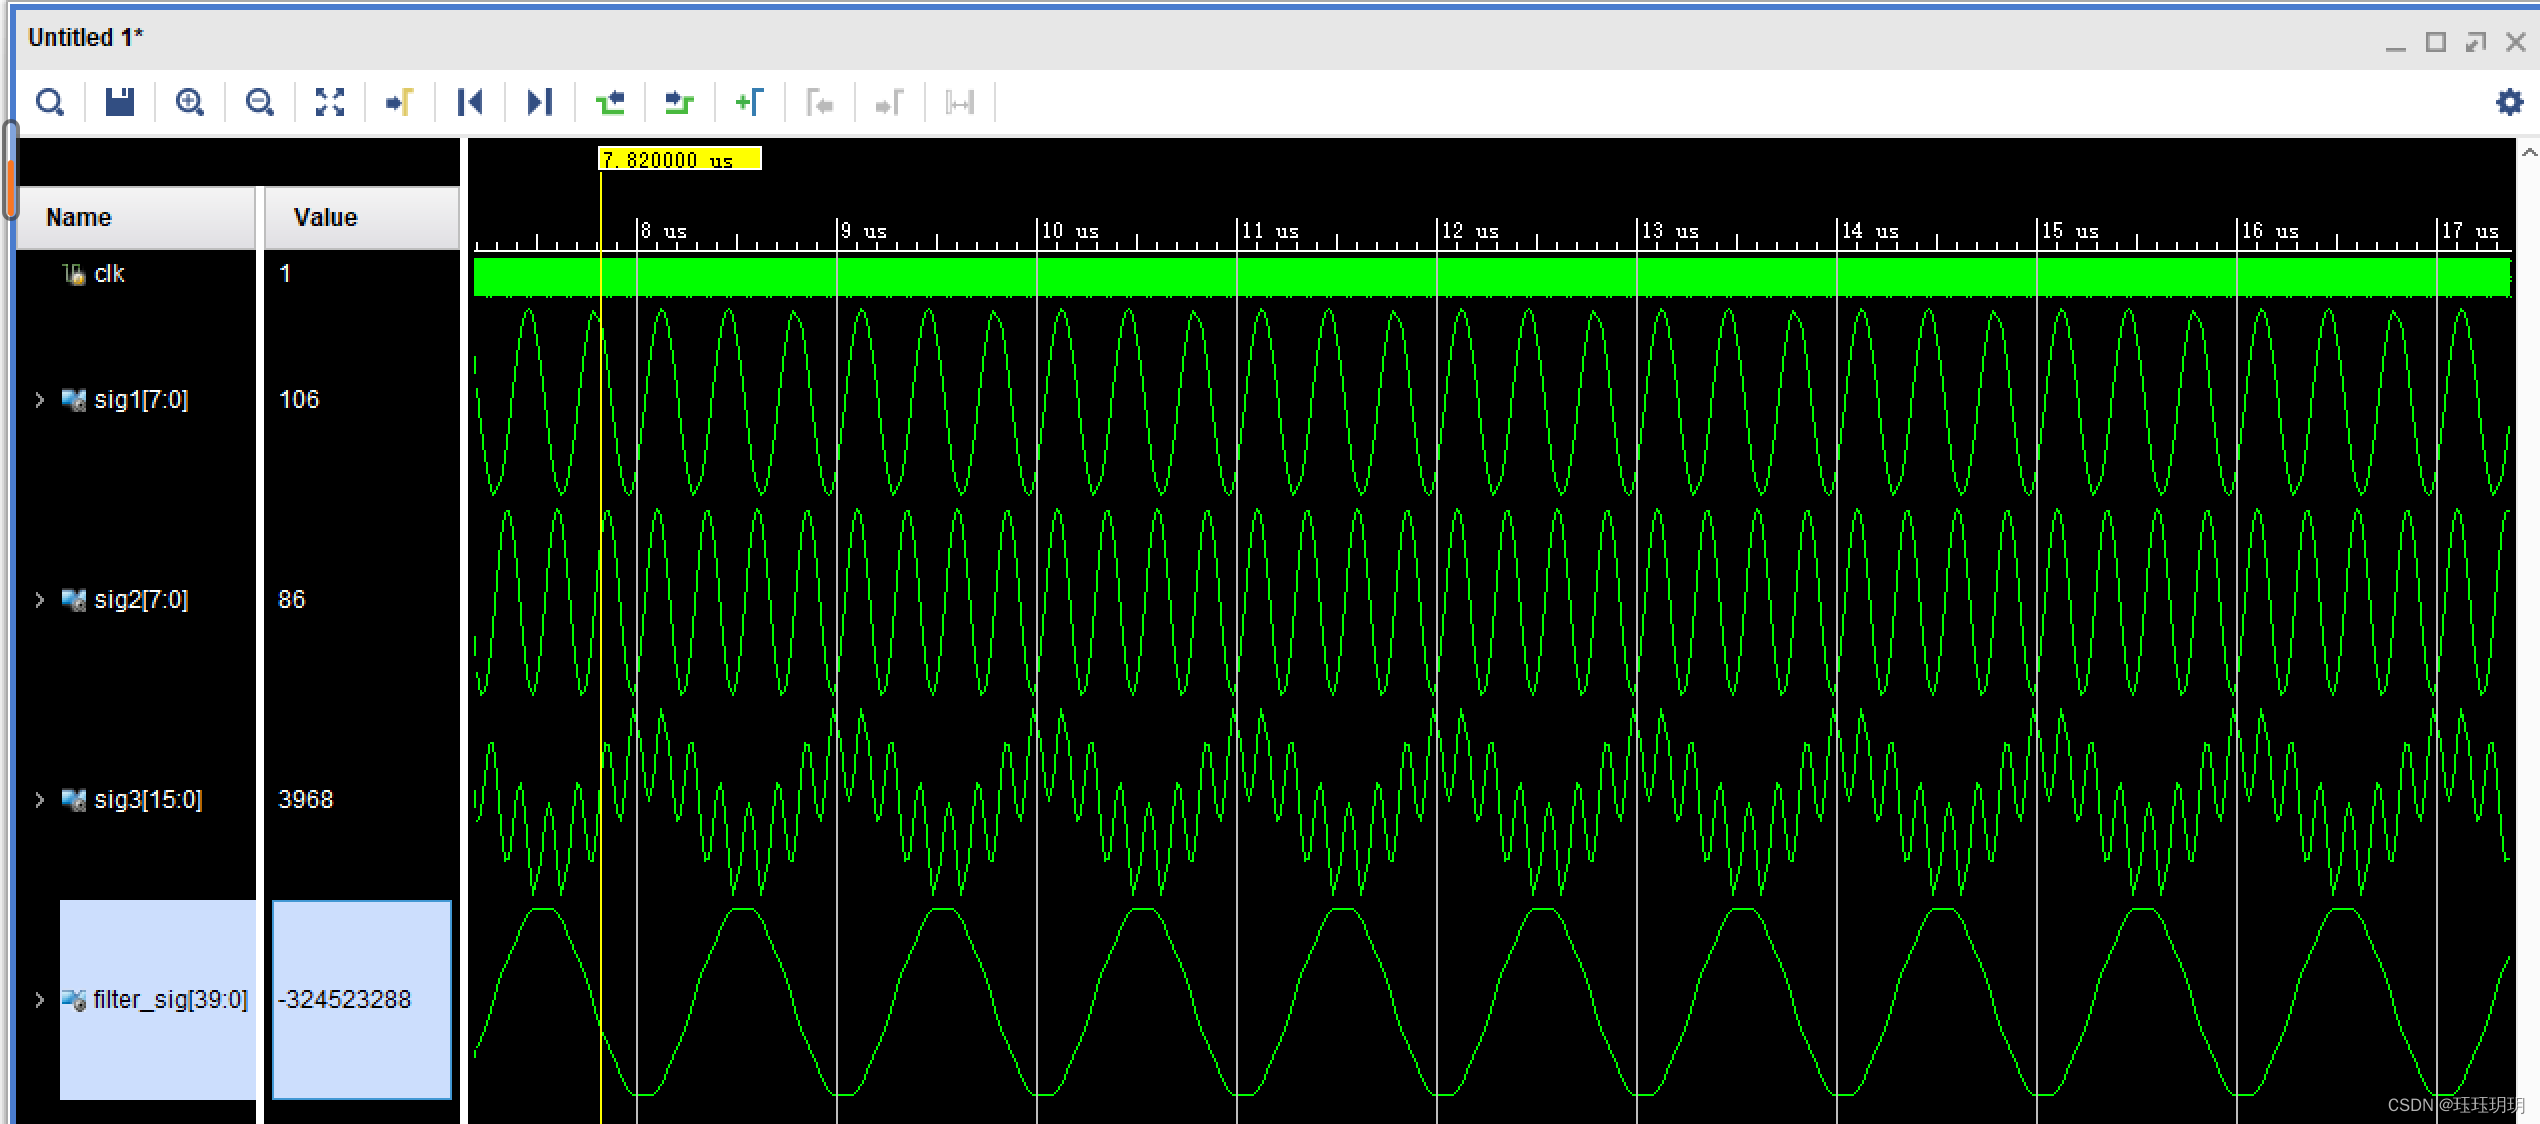The width and height of the screenshot is (2540, 1124).
Task: Click the yellow 7.820000 us cursor flag
Action: (679, 160)
